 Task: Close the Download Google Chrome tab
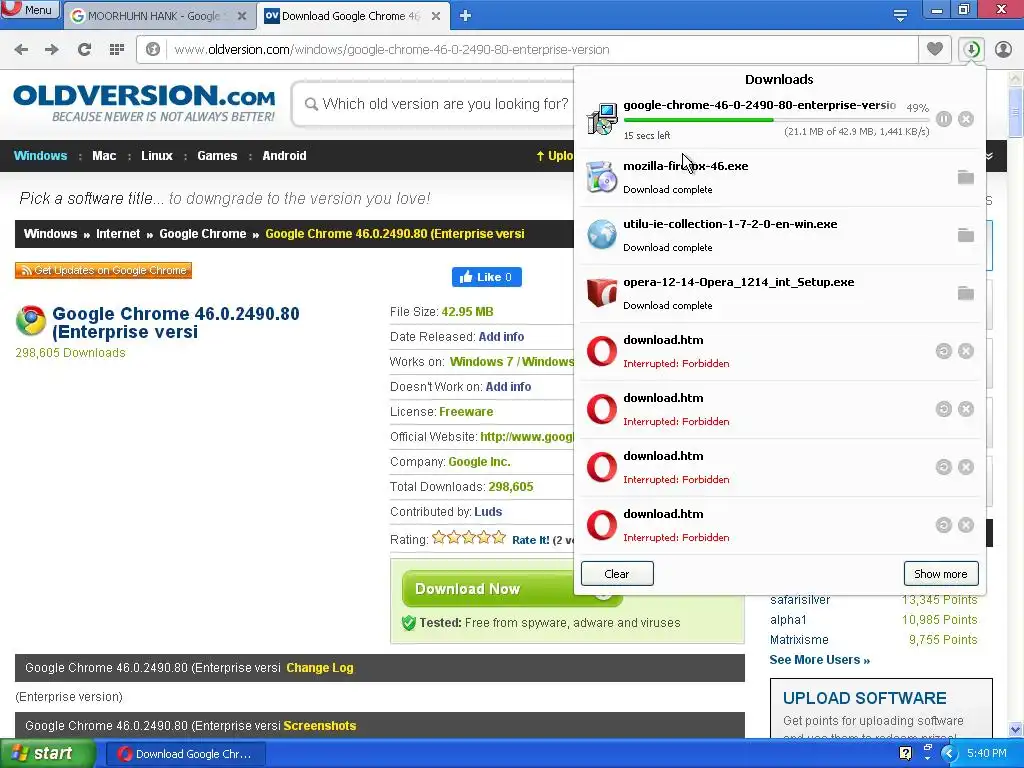436,16
